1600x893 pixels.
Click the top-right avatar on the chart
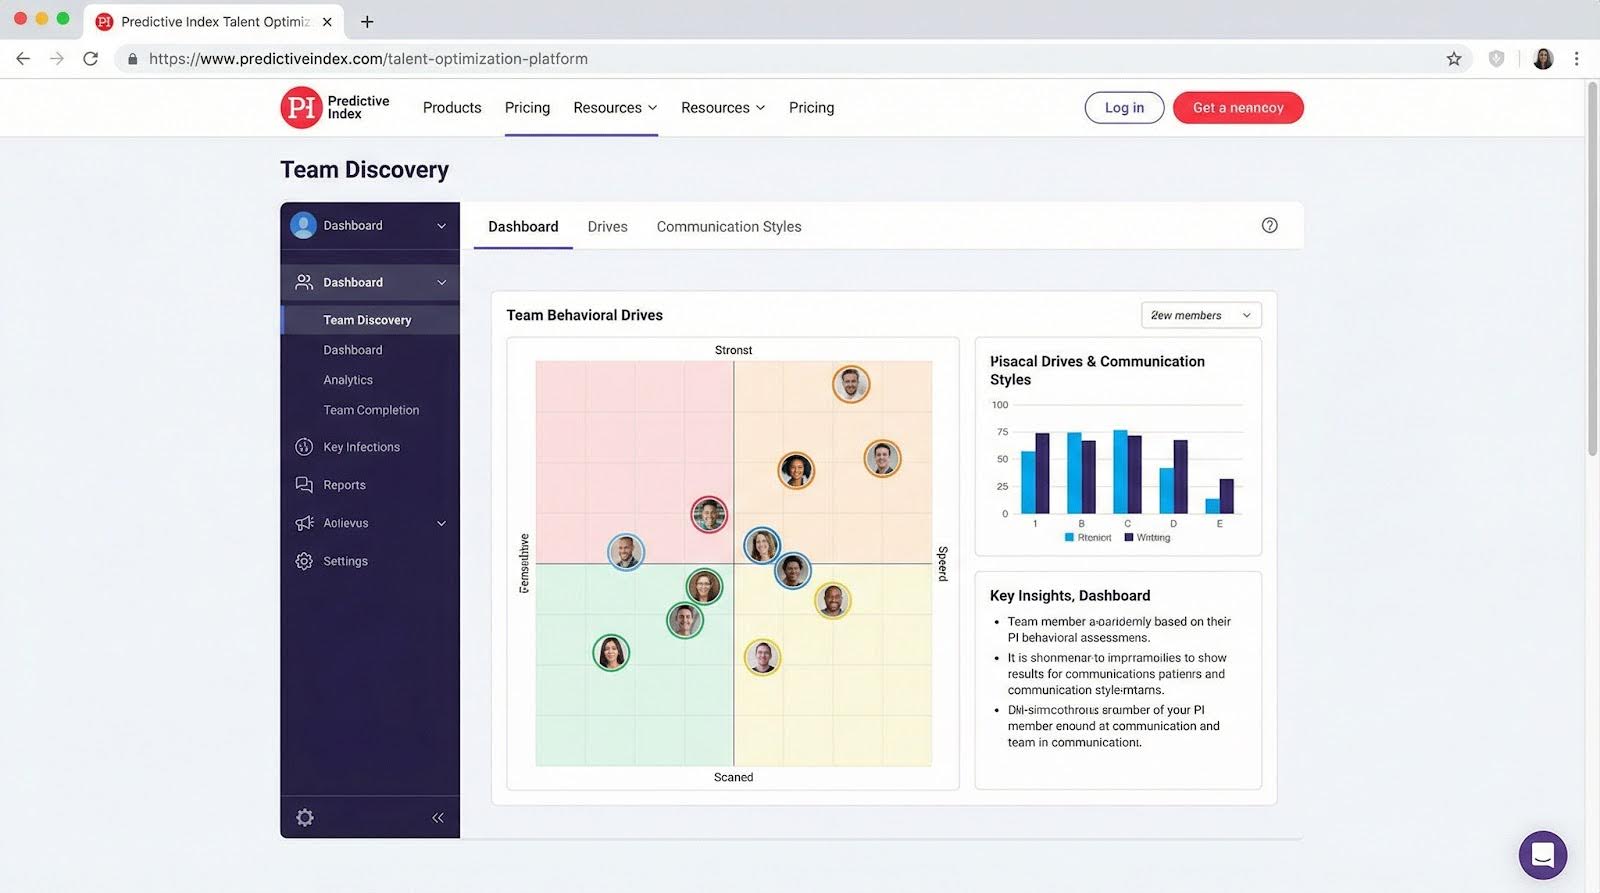point(850,384)
